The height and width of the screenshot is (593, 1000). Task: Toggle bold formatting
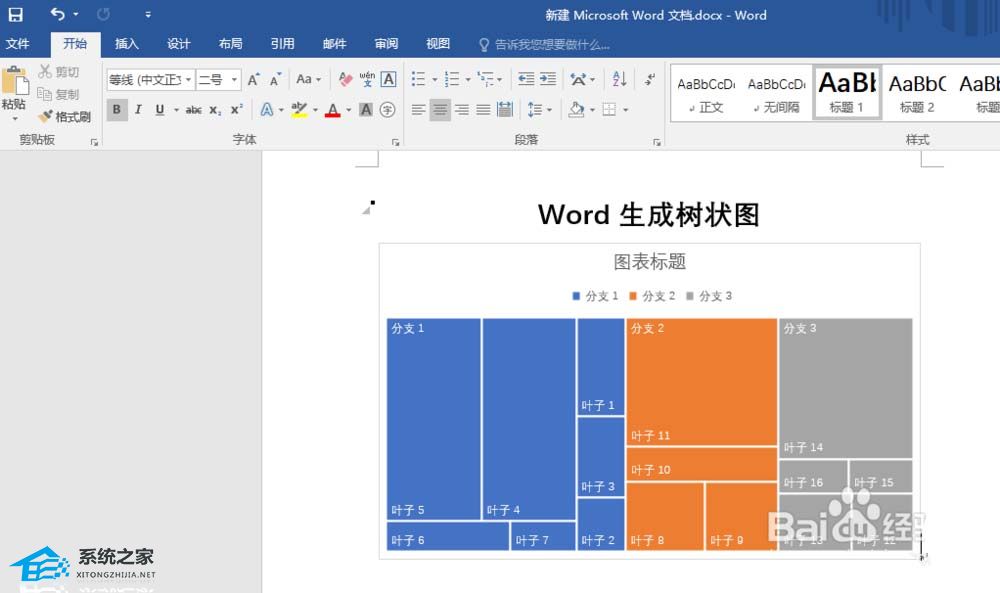coord(117,109)
